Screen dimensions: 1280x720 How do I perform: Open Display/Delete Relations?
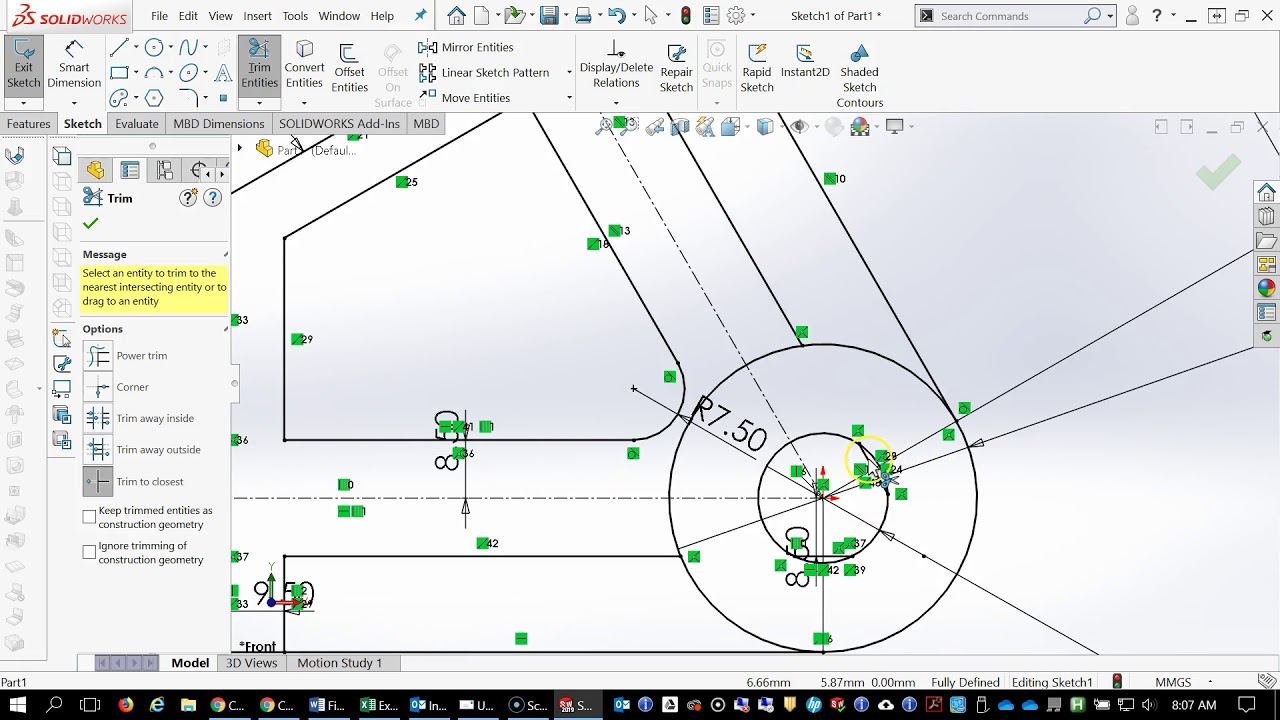coord(616,66)
